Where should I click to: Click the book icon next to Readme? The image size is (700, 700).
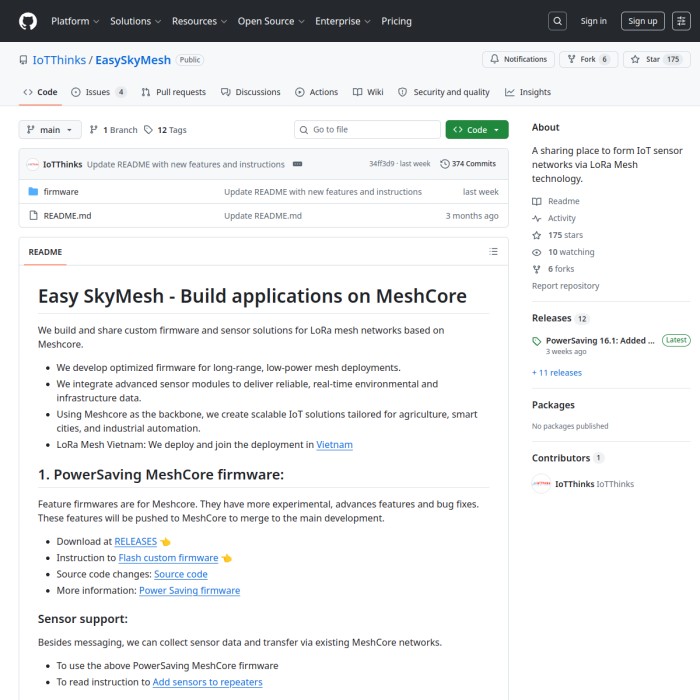536,201
